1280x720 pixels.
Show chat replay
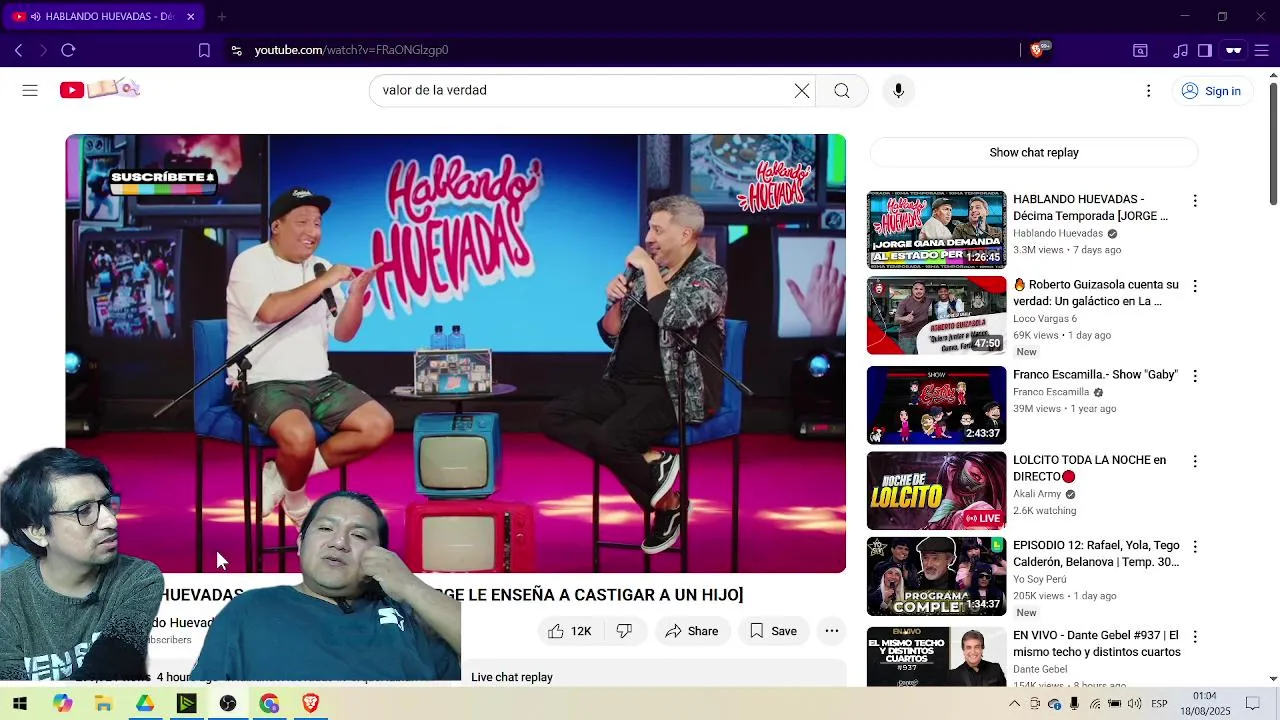[x=1034, y=153]
